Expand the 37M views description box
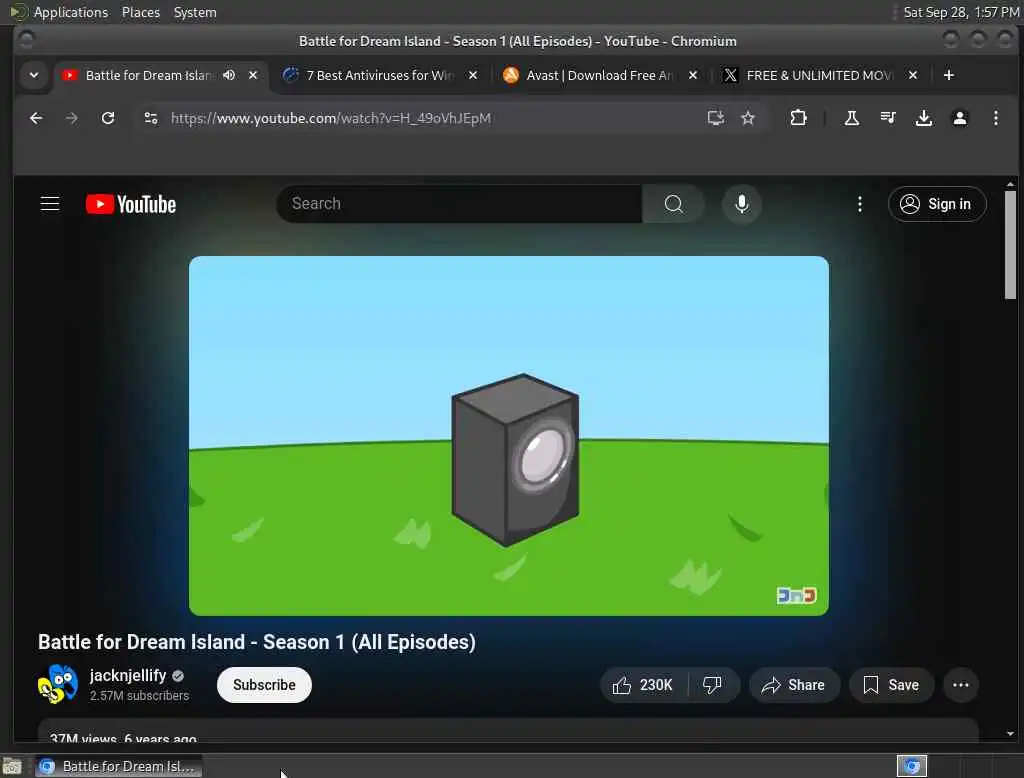Screen dimensions: 1024x778 pos(508,731)
